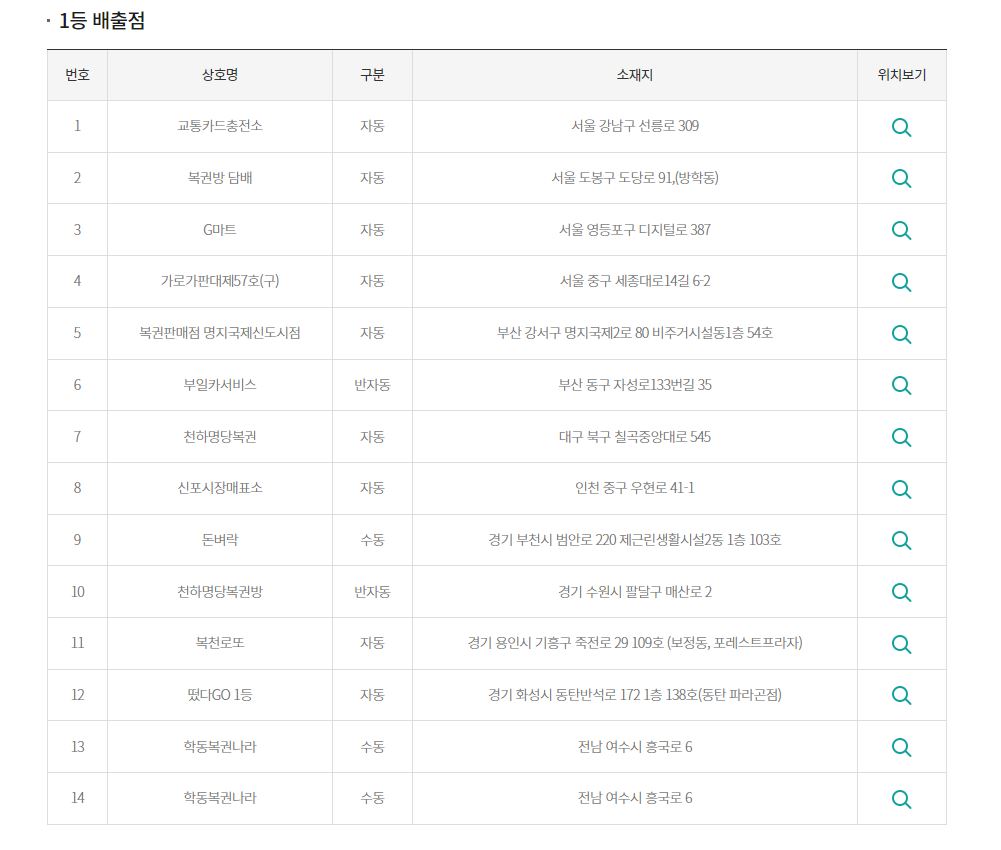Image resolution: width=1001 pixels, height=850 pixels.
Task: Click store name 천하명당복권방
Action: click(x=220, y=591)
